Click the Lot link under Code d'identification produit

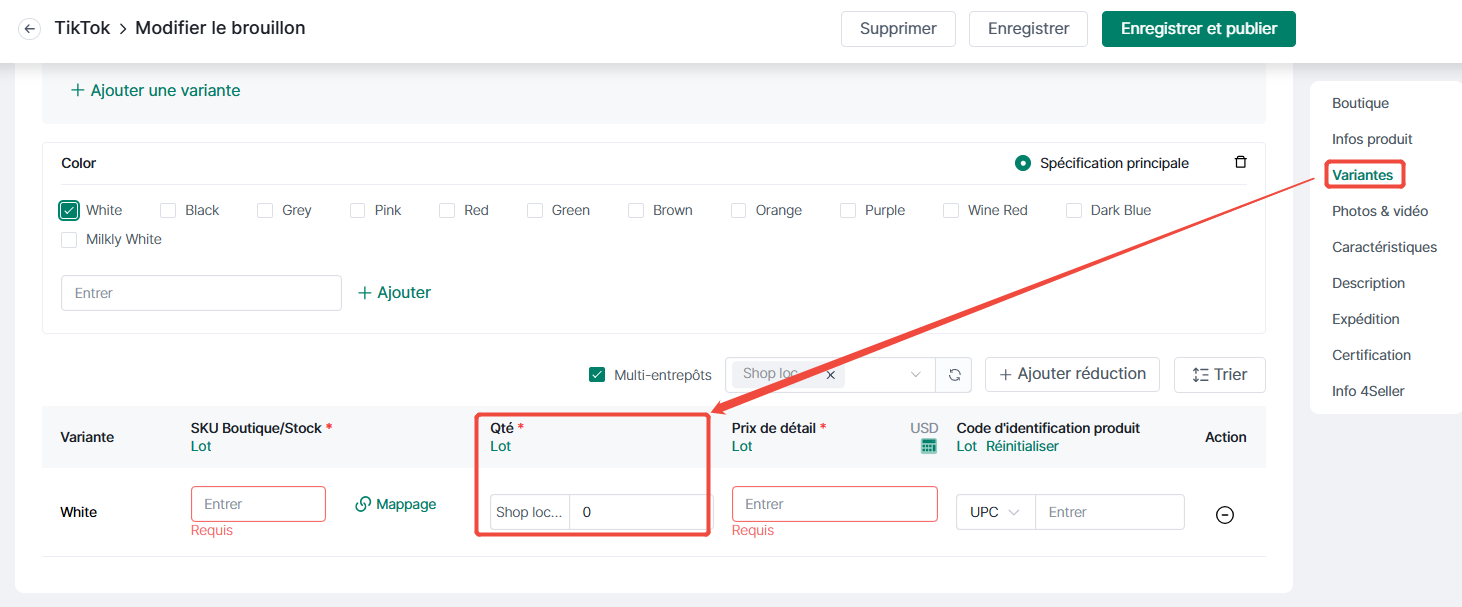pos(966,446)
